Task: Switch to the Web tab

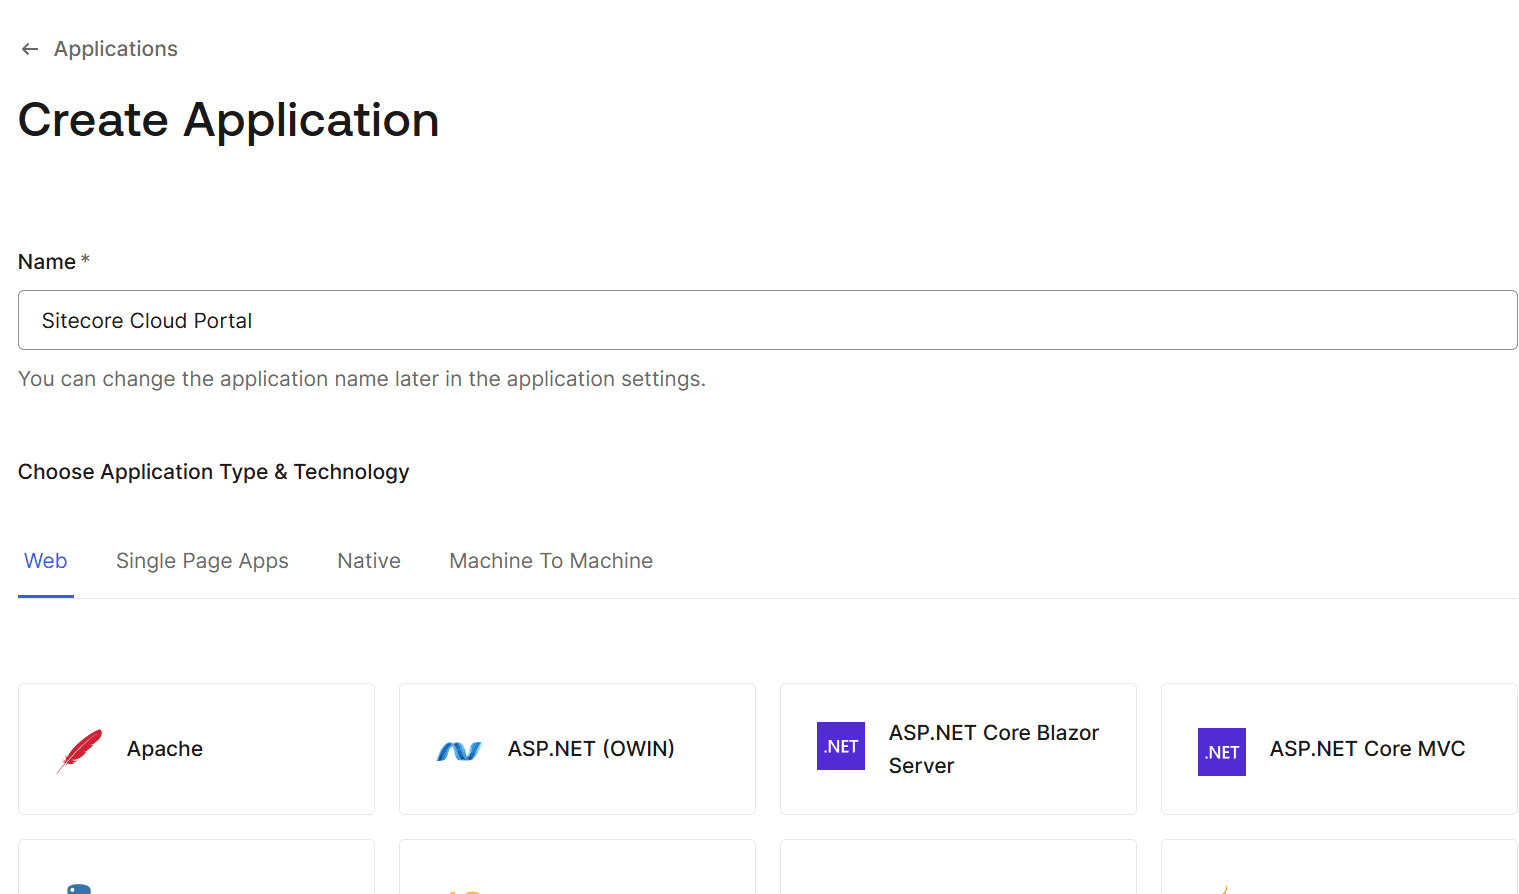Action: 46,561
